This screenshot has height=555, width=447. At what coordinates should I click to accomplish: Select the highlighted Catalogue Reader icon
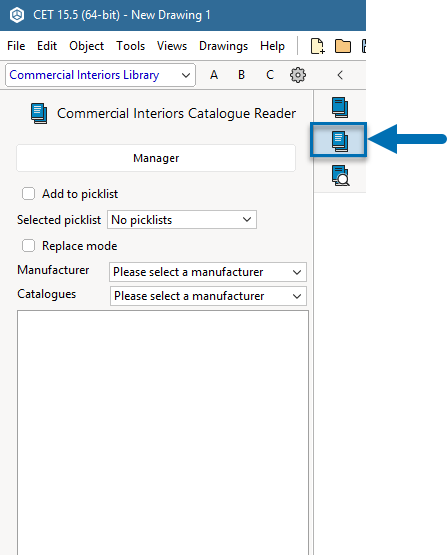pyautogui.click(x=339, y=140)
